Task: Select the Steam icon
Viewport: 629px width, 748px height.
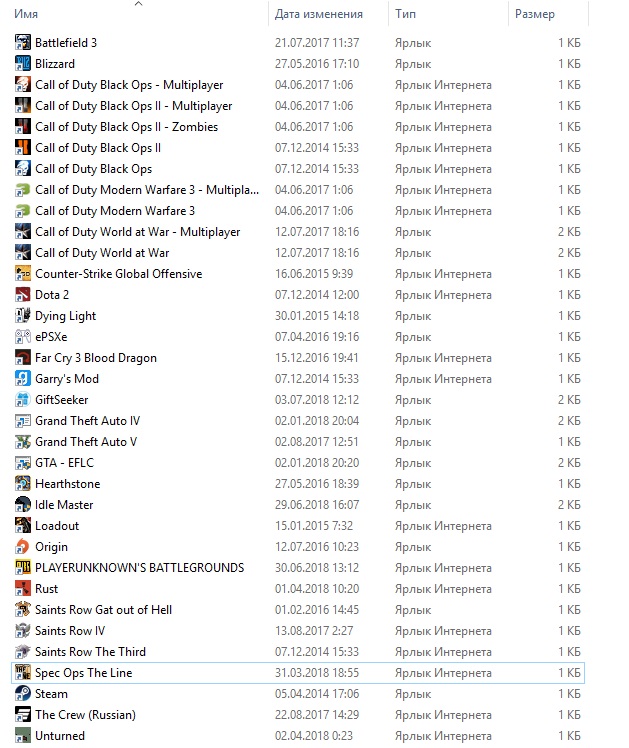Action: 22,693
